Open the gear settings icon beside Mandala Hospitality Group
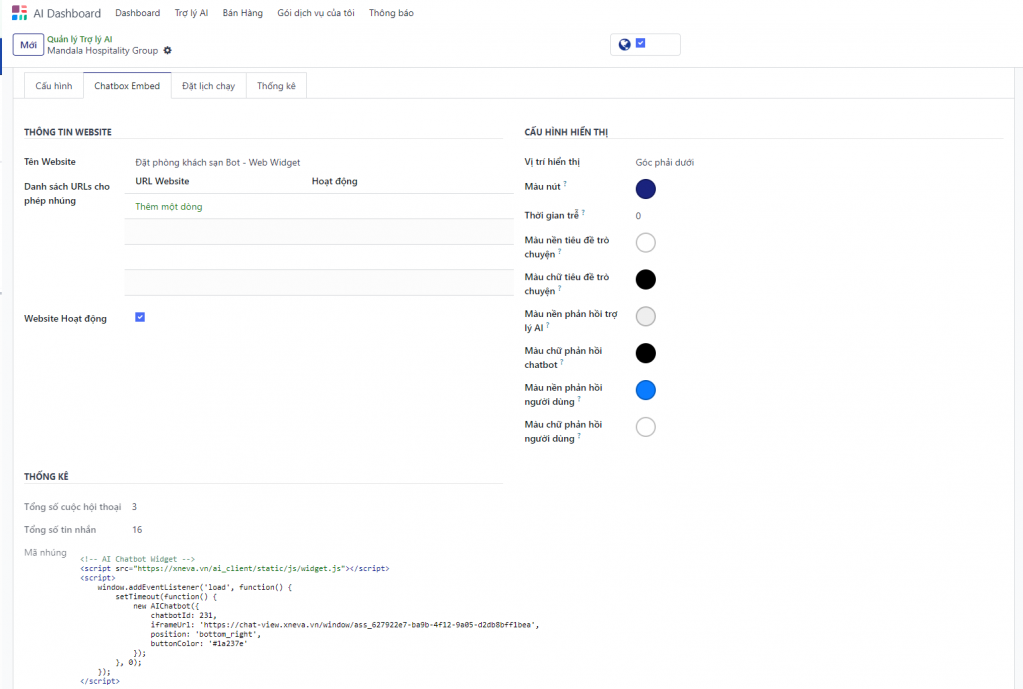The width and height of the screenshot is (1023, 689). click(x=168, y=50)
